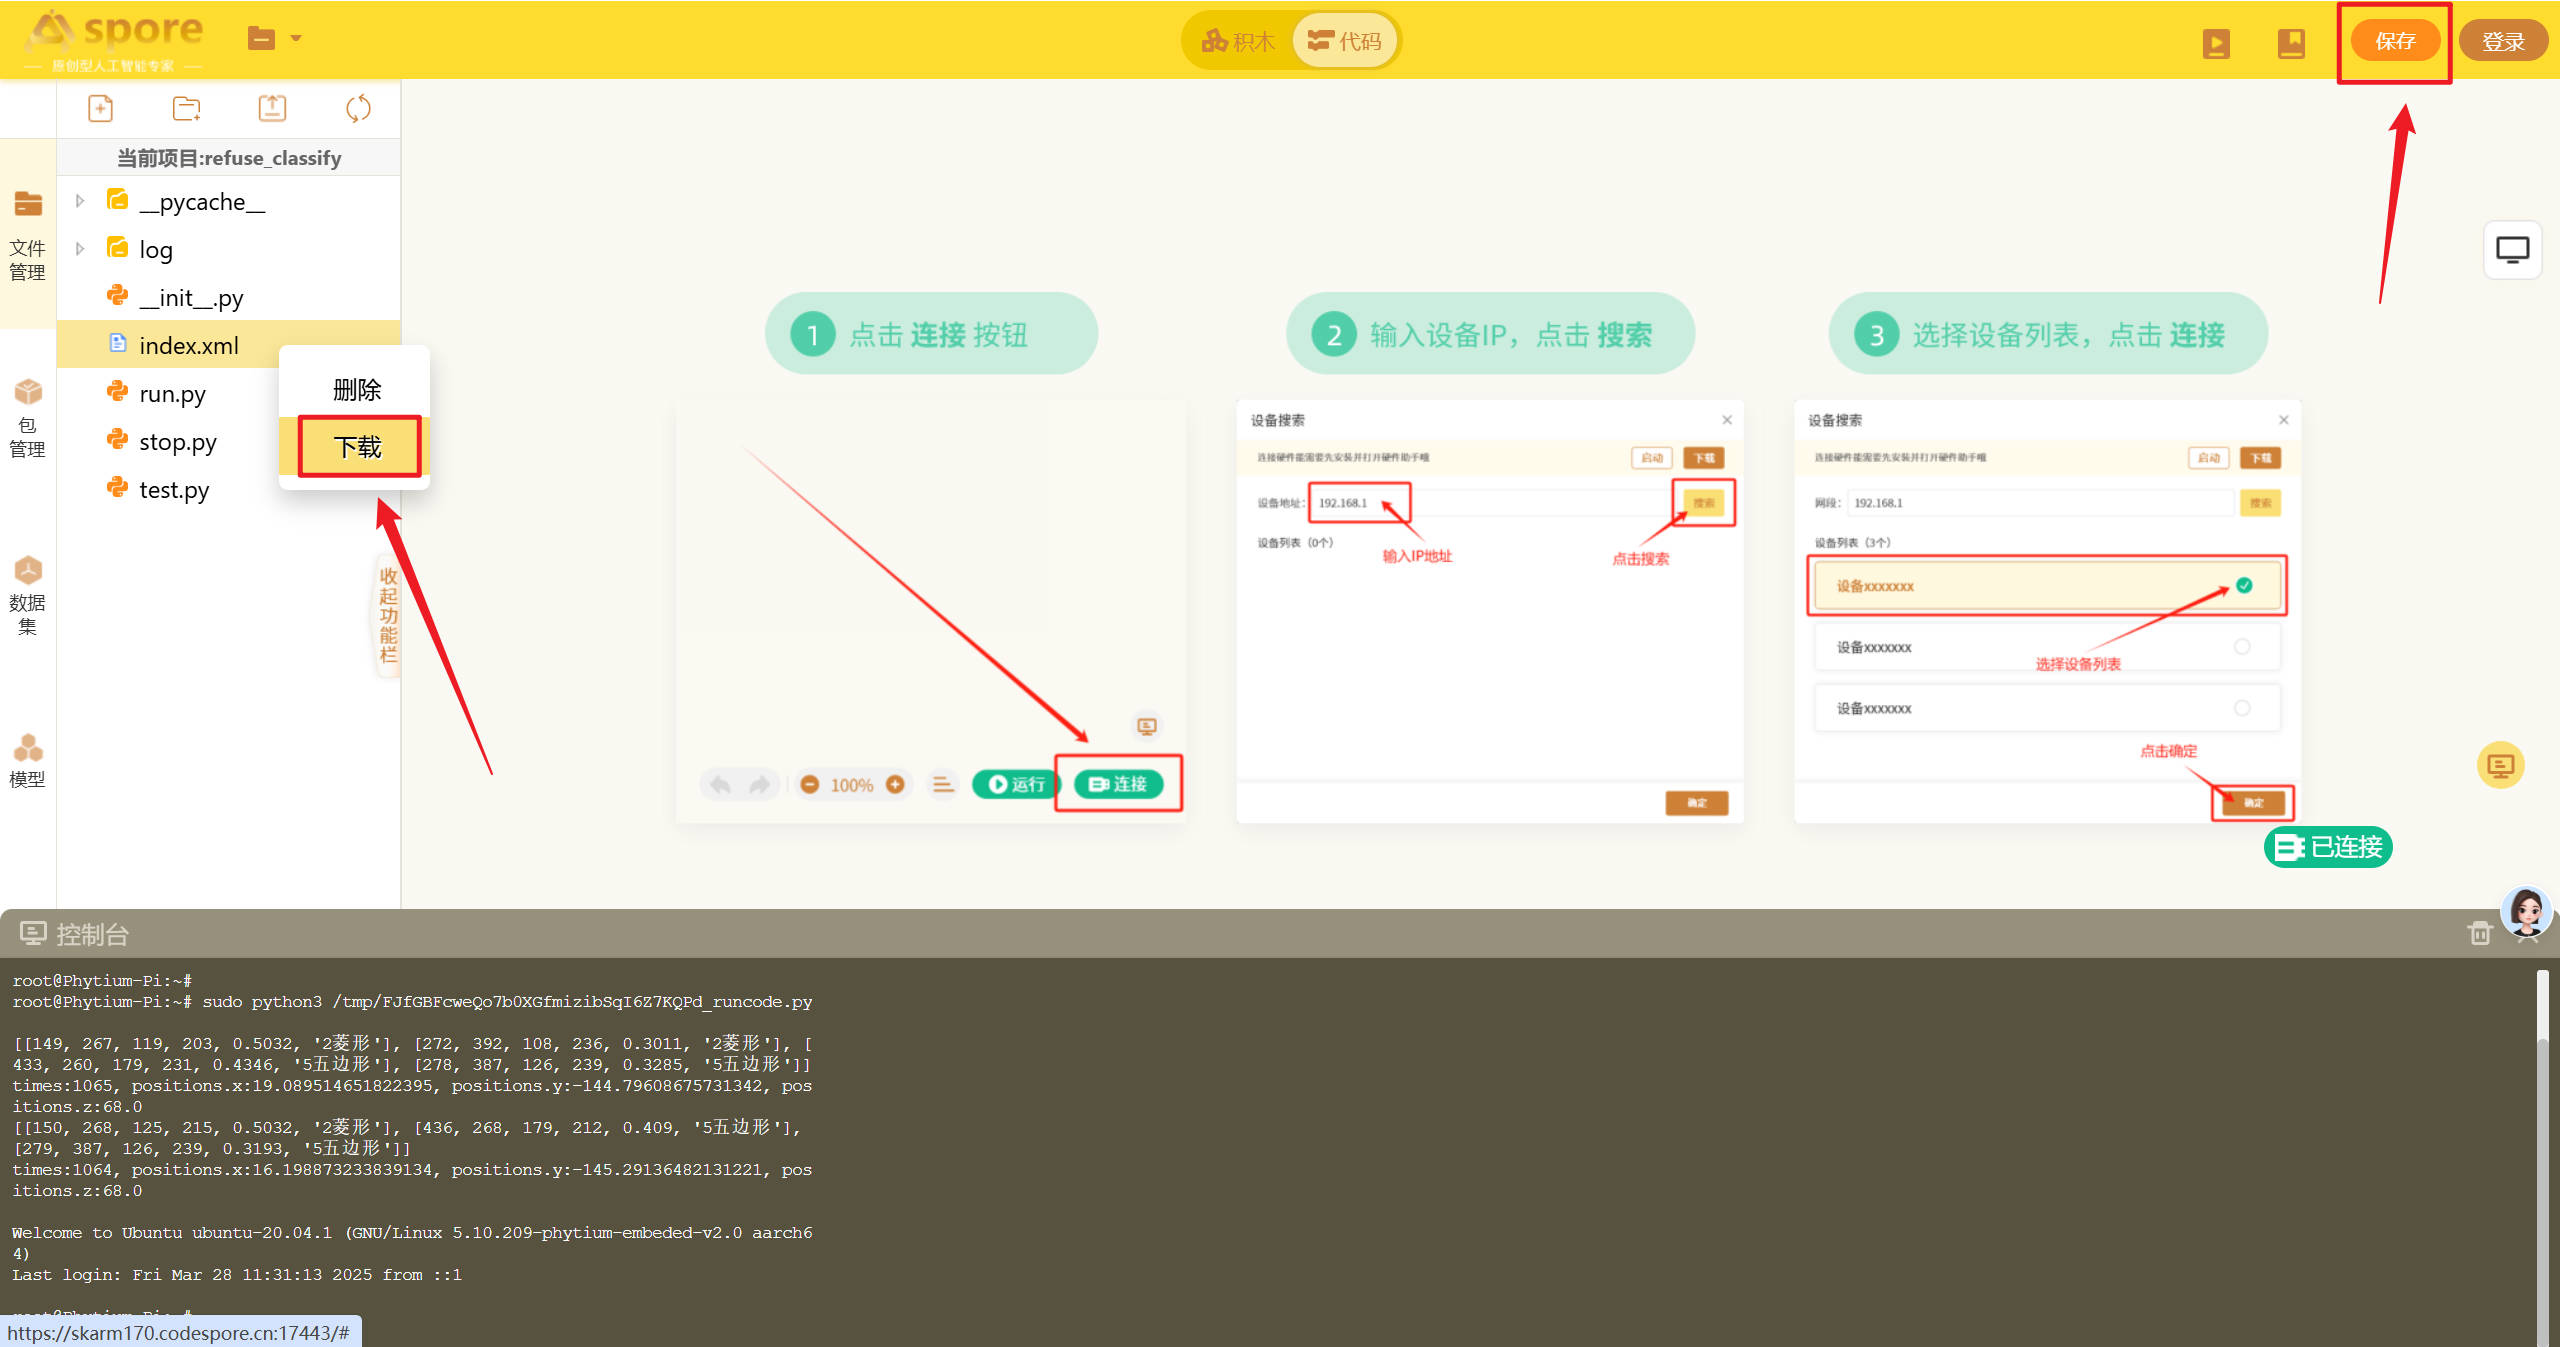Click the upload file icon
This screenshot has height=1347, width=2560.
pyautogui.click(x=272, y=108)
